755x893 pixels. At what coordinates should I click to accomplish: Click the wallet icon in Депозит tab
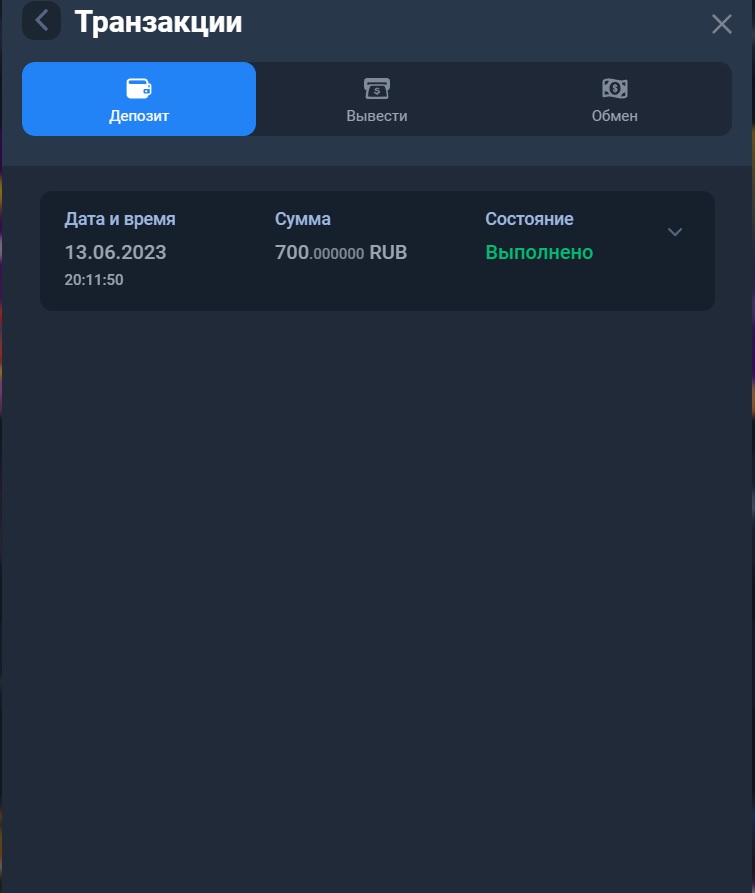pos(139,88)
